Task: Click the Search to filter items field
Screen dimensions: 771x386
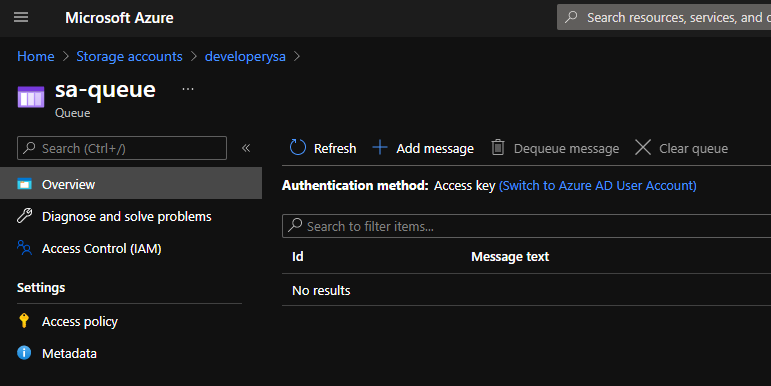Action: [x=526, y=226]
